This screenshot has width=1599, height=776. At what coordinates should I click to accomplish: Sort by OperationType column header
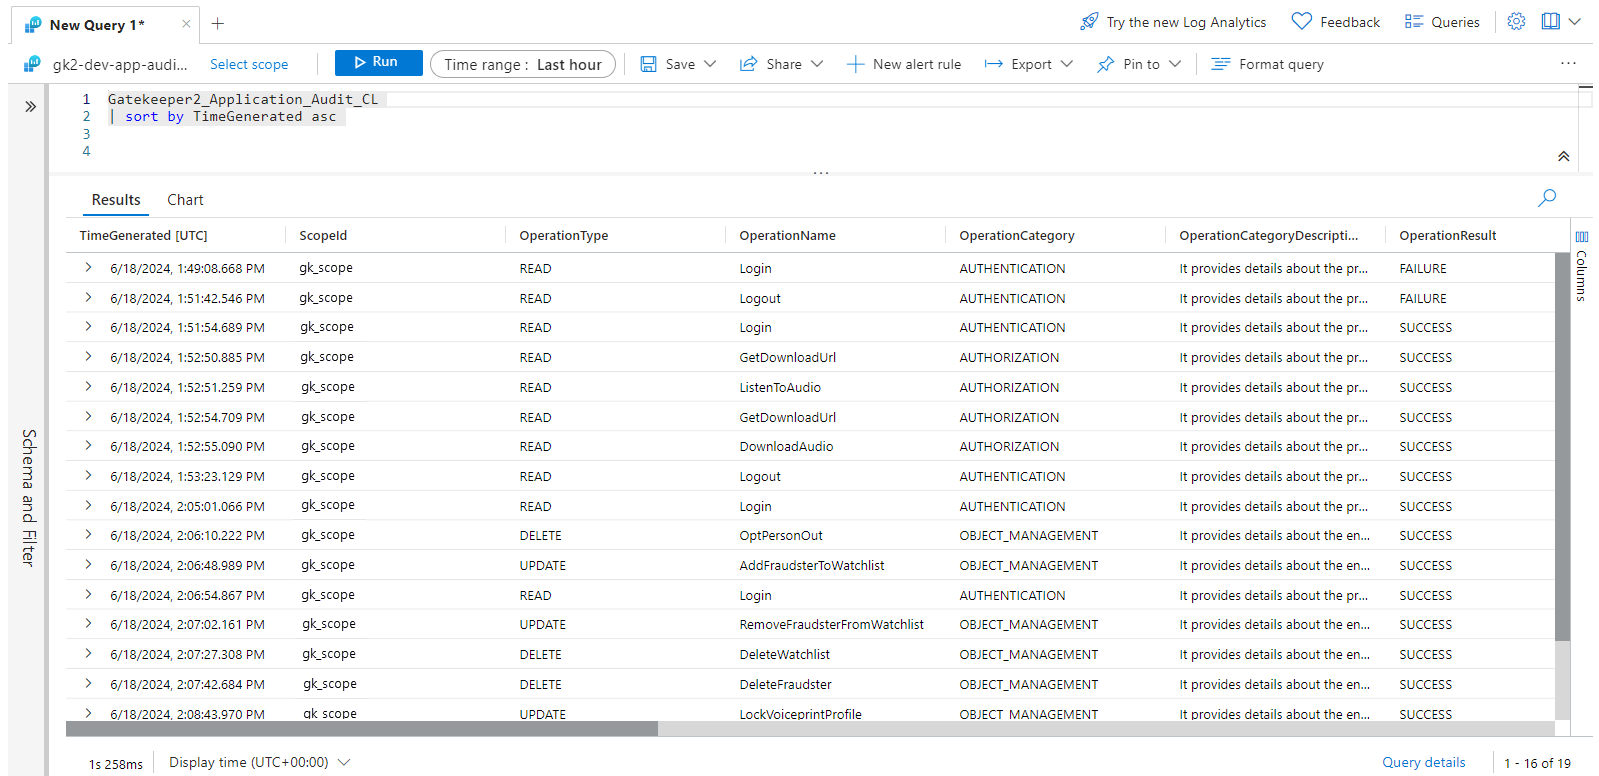[563, 236]
